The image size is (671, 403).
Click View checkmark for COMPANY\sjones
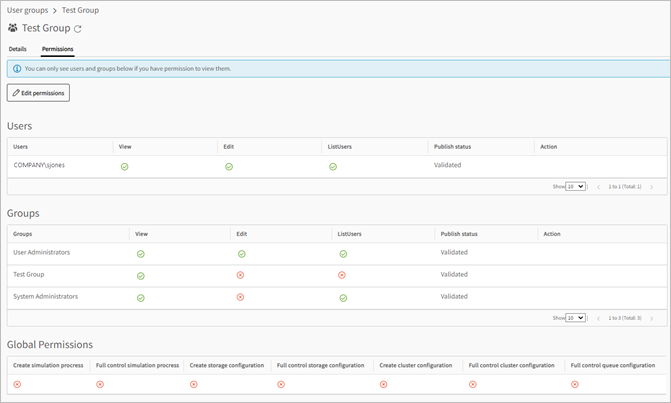click(x=125, y=167)
